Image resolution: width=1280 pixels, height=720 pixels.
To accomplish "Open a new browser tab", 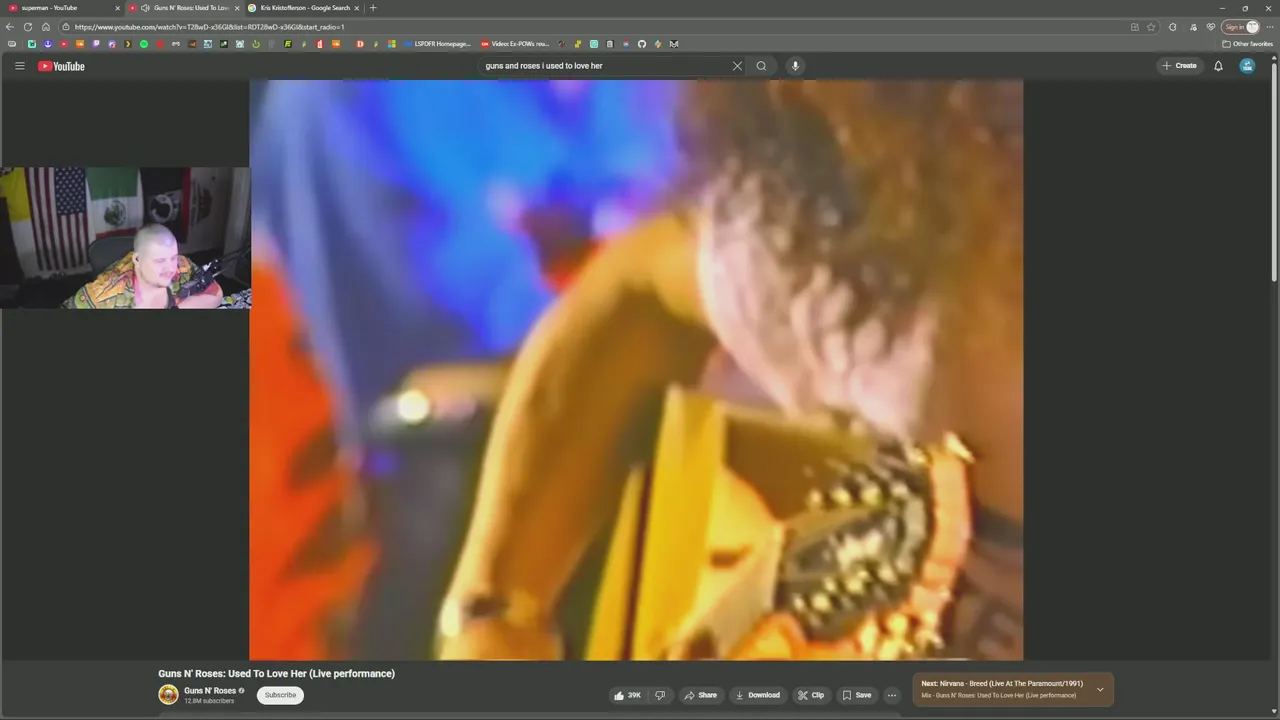I will coord(373,8).
